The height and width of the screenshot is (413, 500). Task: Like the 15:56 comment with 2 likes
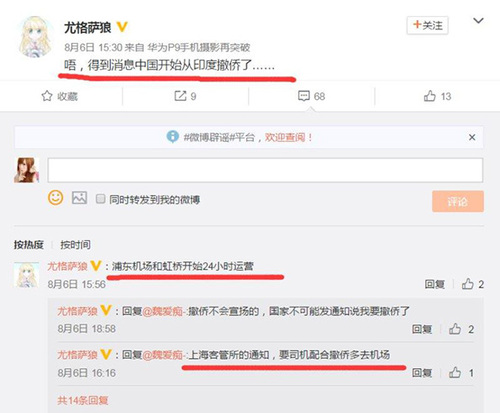coord(468,284)
